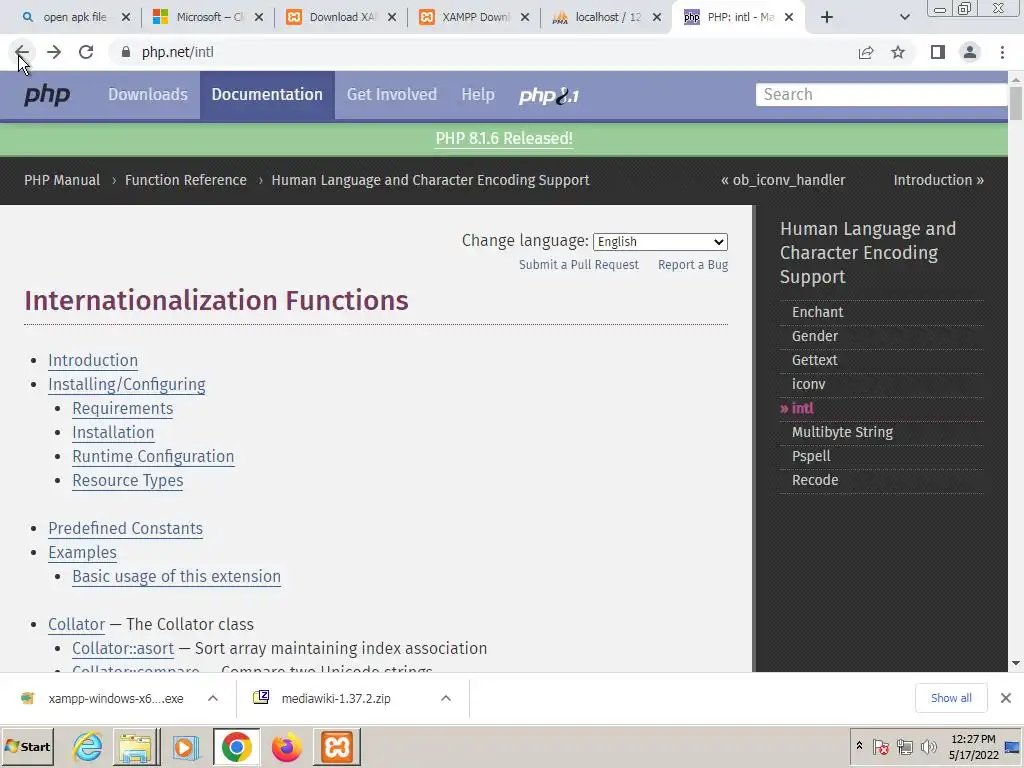Open the Windows Start button

click(x=27, y=746)
